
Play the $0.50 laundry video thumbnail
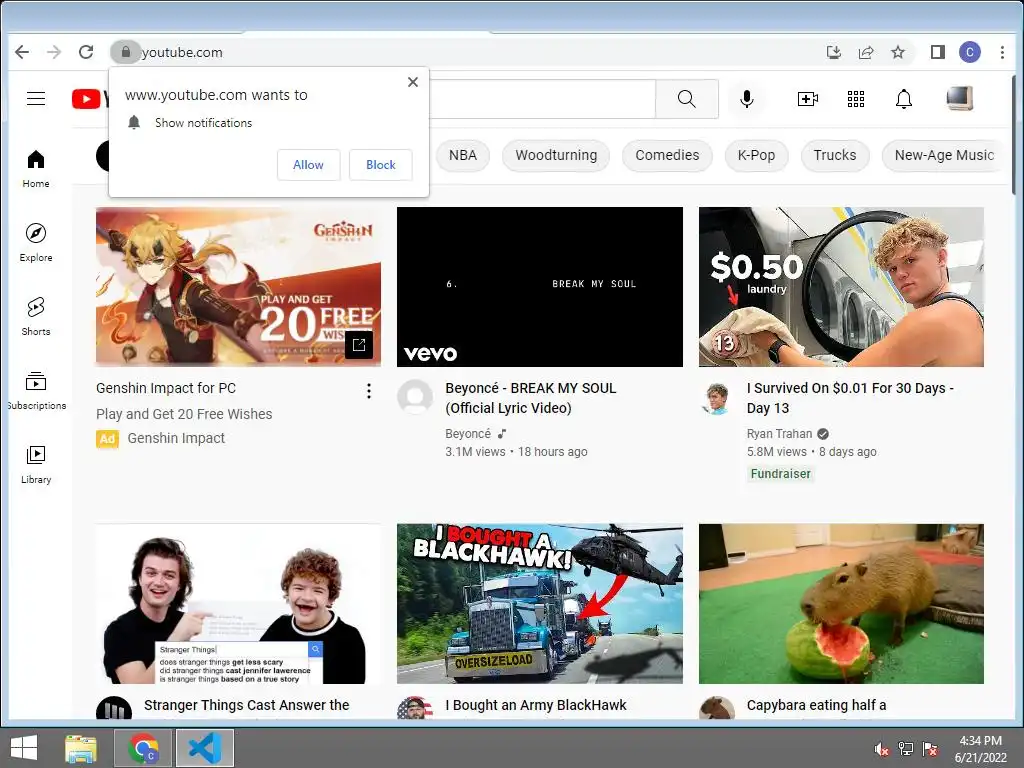(841, 287)
